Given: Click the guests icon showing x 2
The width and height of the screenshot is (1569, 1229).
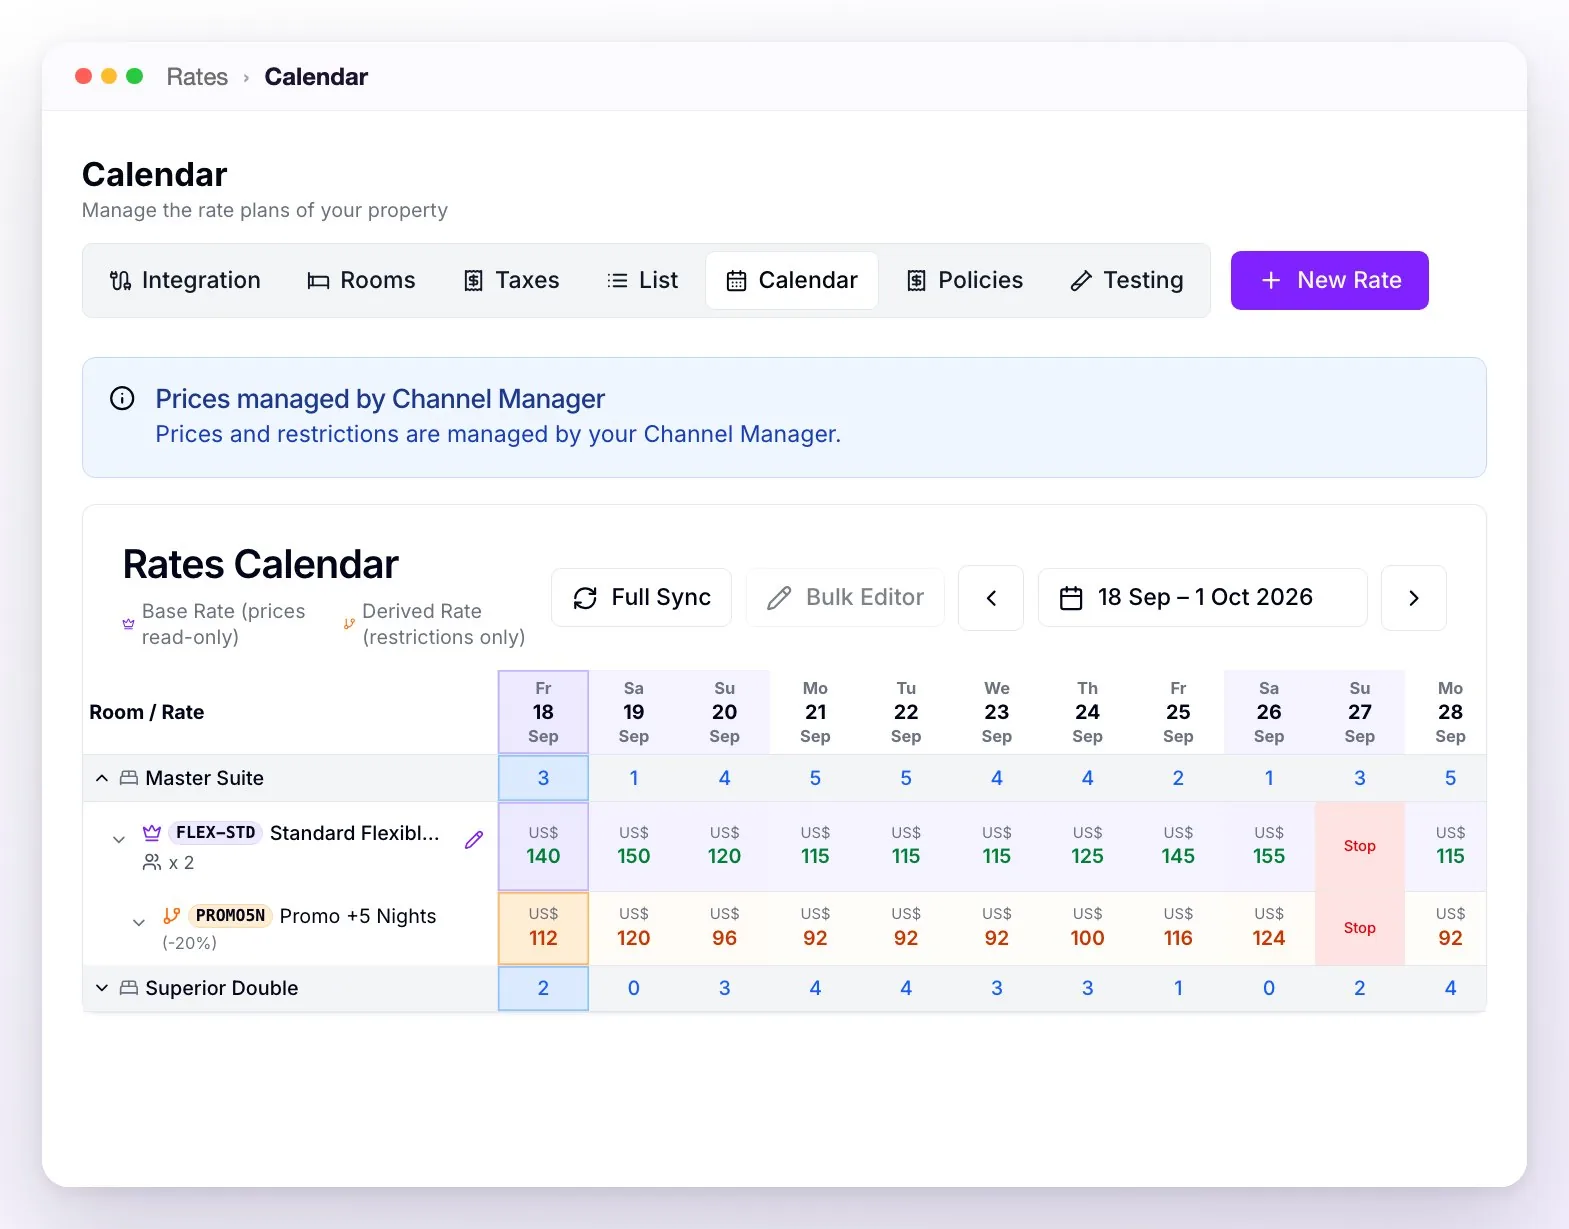Looking at the screenshot, I should pyautogui.click(x=152, y=862).
